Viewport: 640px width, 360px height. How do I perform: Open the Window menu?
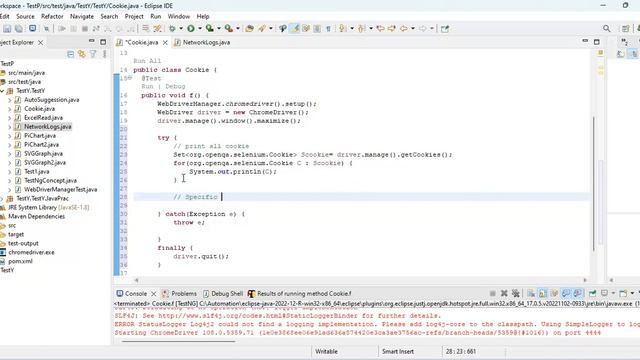(x=179, y=16)
